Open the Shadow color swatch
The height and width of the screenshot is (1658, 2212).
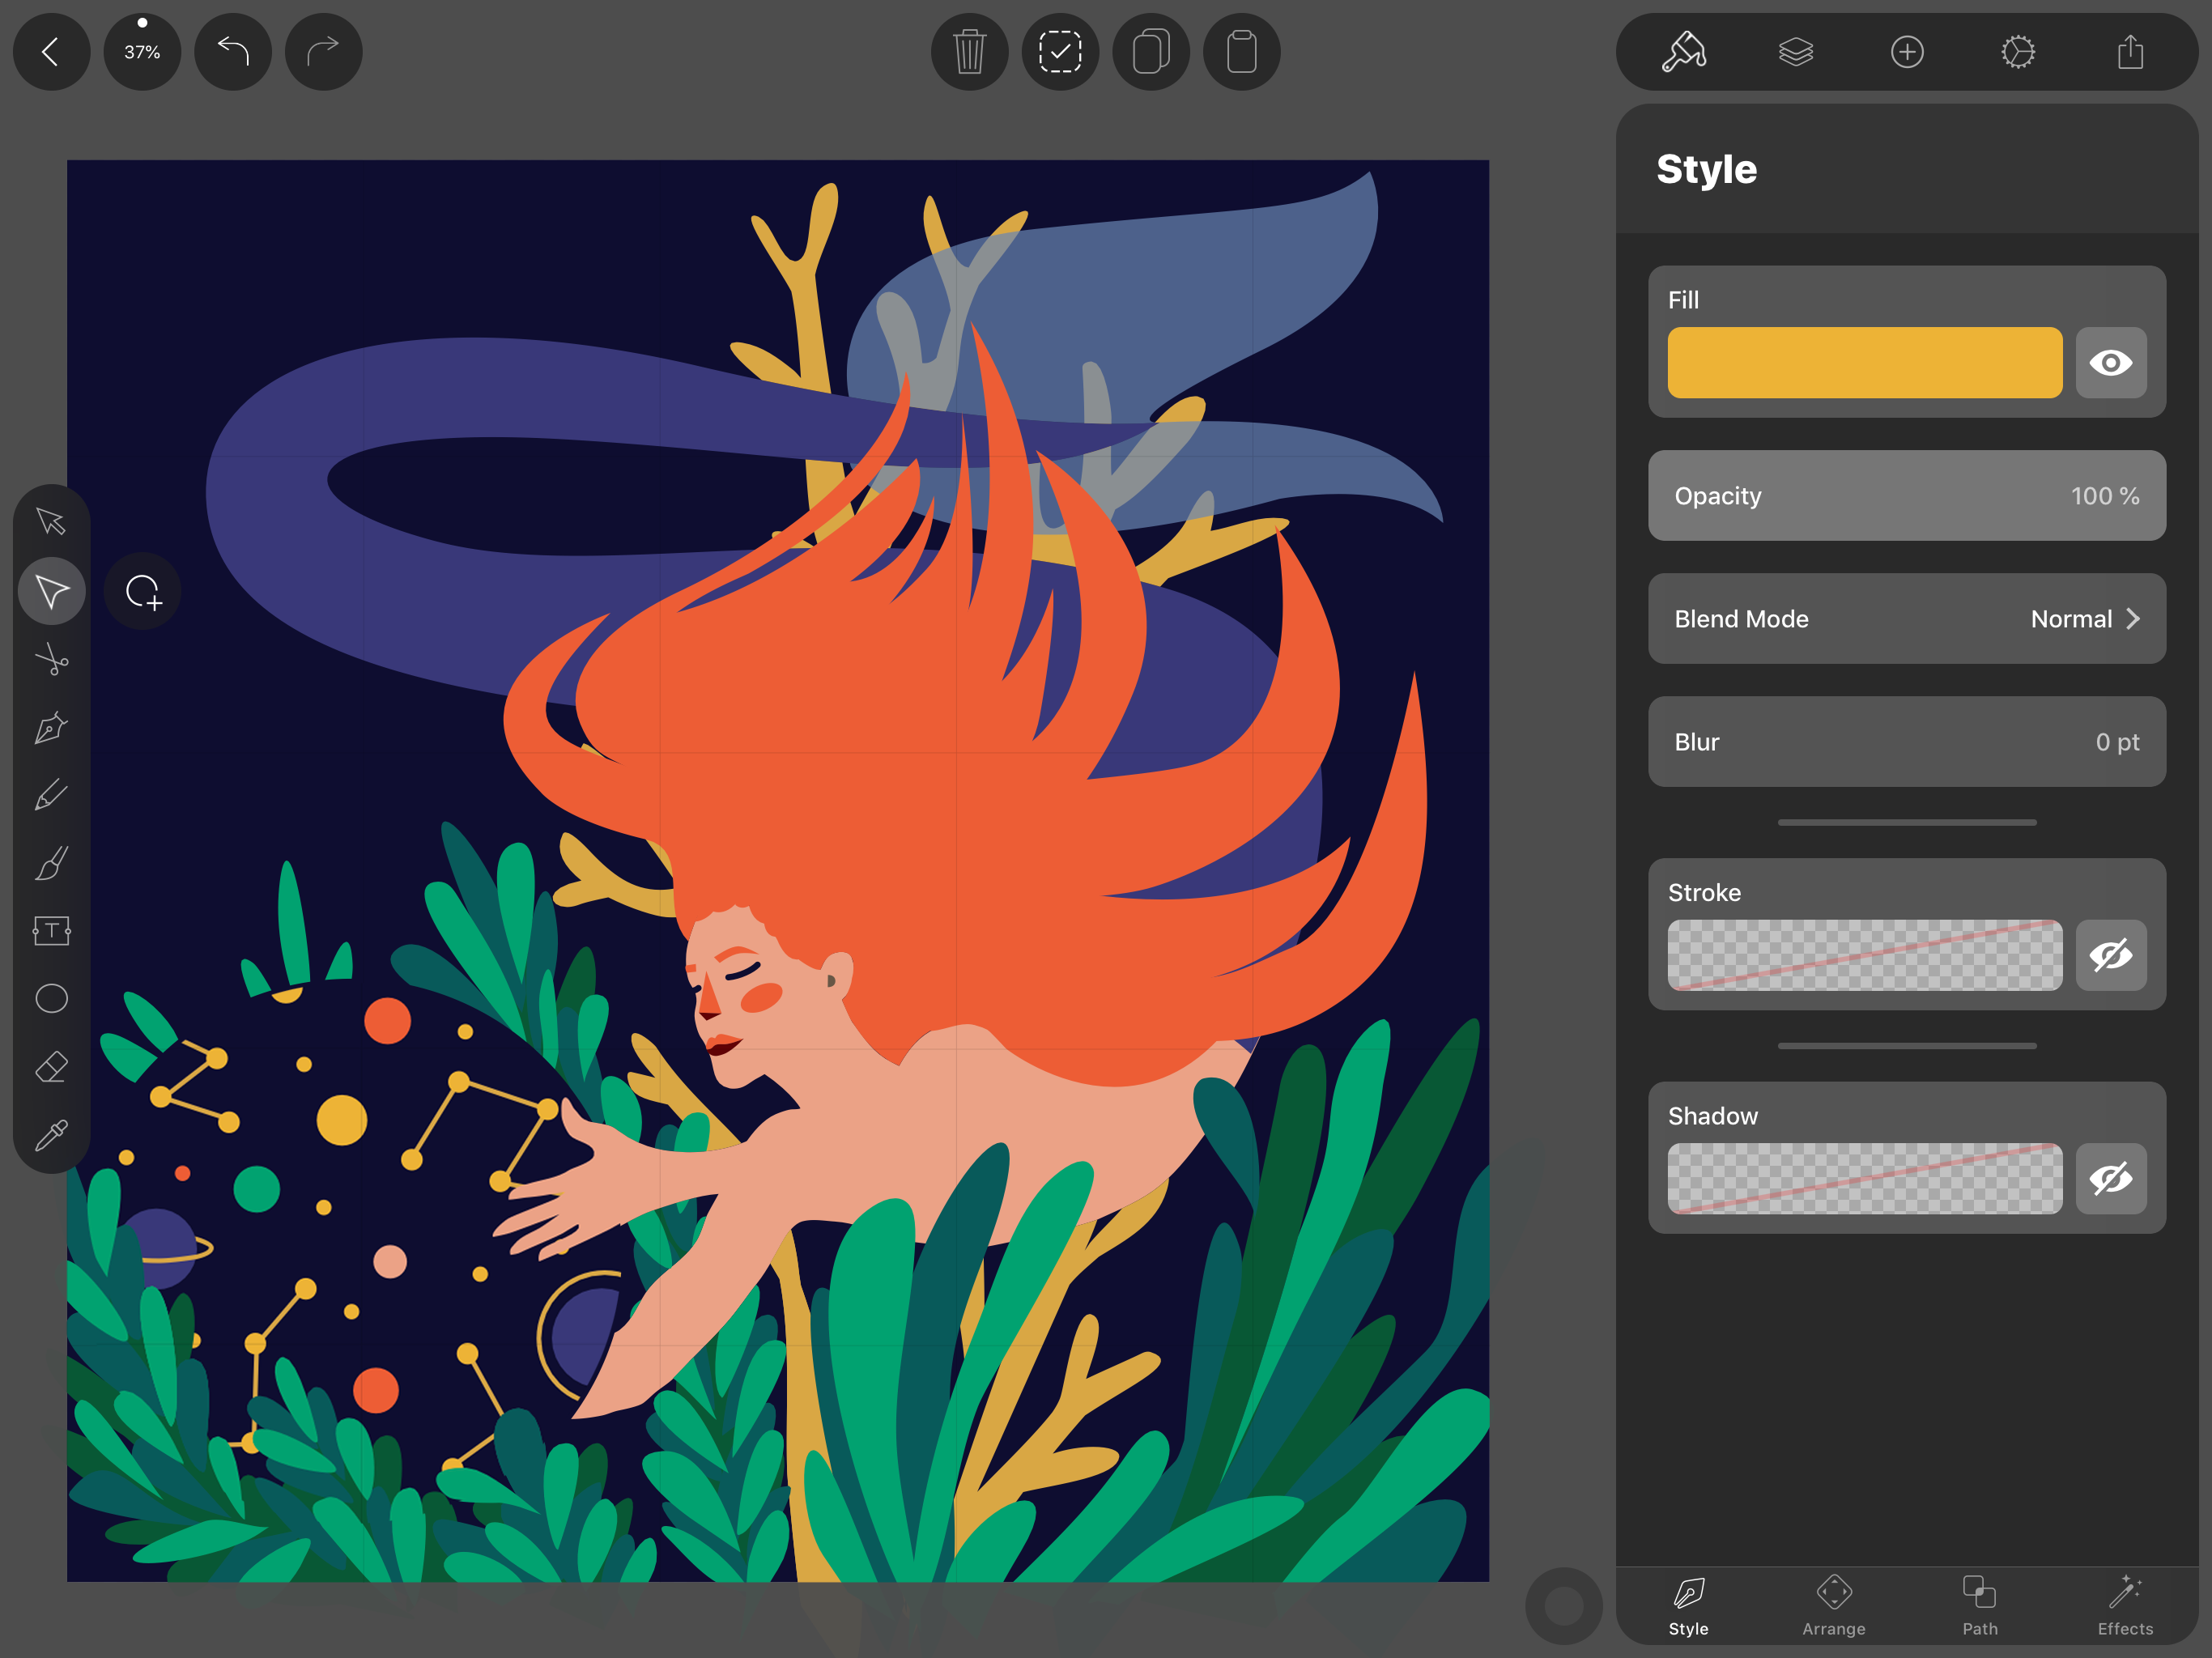click(x=1865, y=1179)
